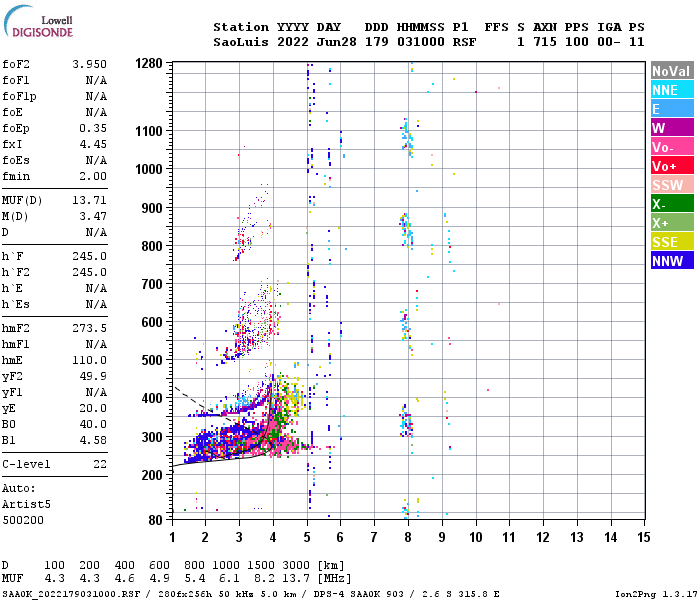Click the Artist5 auto-scaling label
The width and height of the screenshot is (700, 600).
26,504
